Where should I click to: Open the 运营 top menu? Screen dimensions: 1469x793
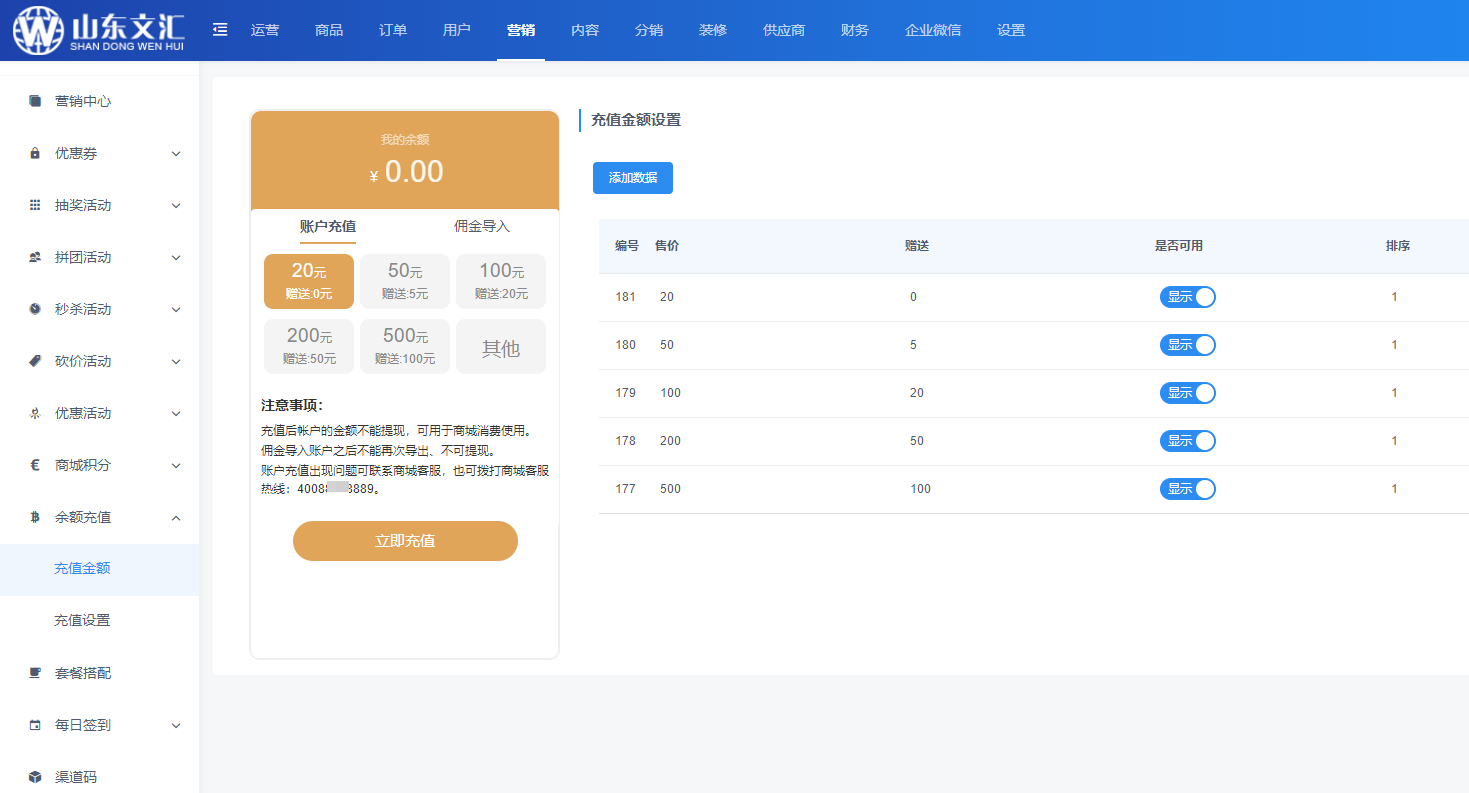[x=265, y=30]
